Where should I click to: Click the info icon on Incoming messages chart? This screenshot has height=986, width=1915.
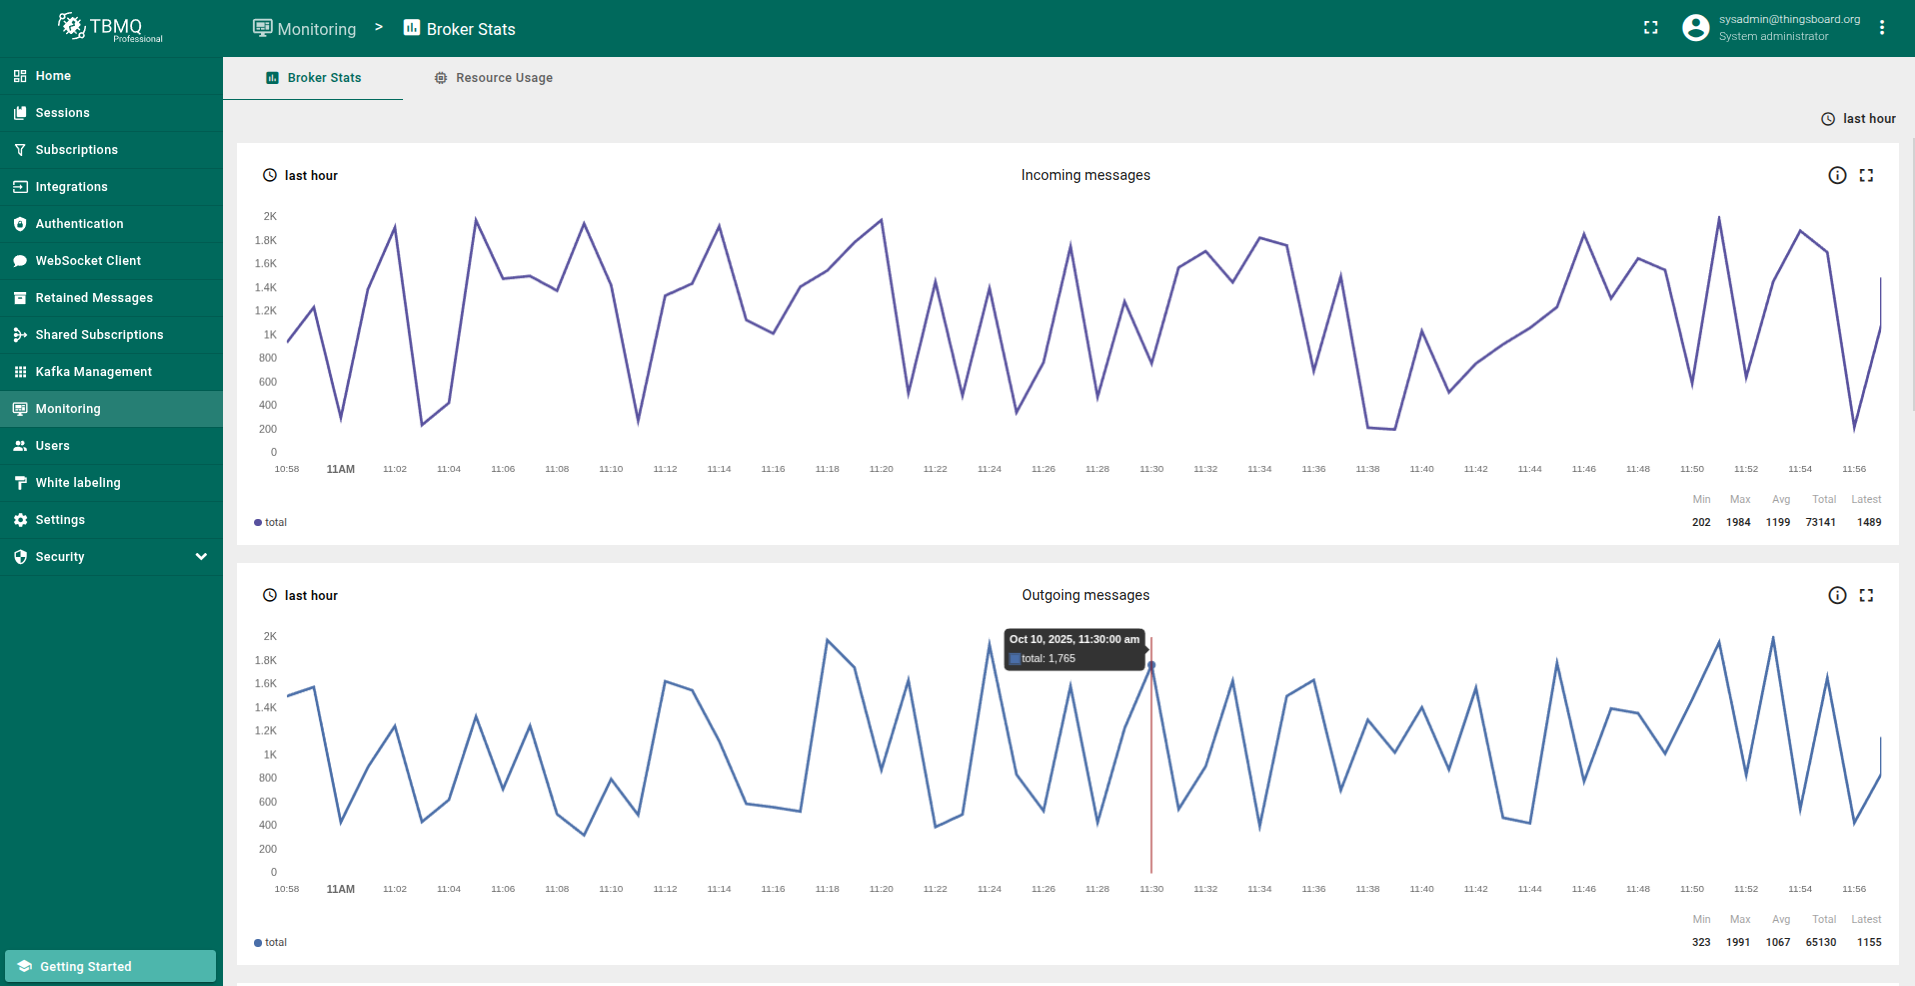click(1837, 175)
